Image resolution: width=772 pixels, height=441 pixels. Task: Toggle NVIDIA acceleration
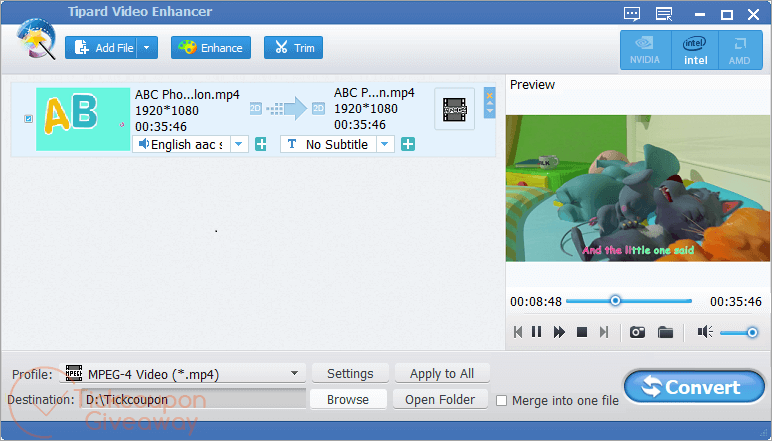pos(645,50)
